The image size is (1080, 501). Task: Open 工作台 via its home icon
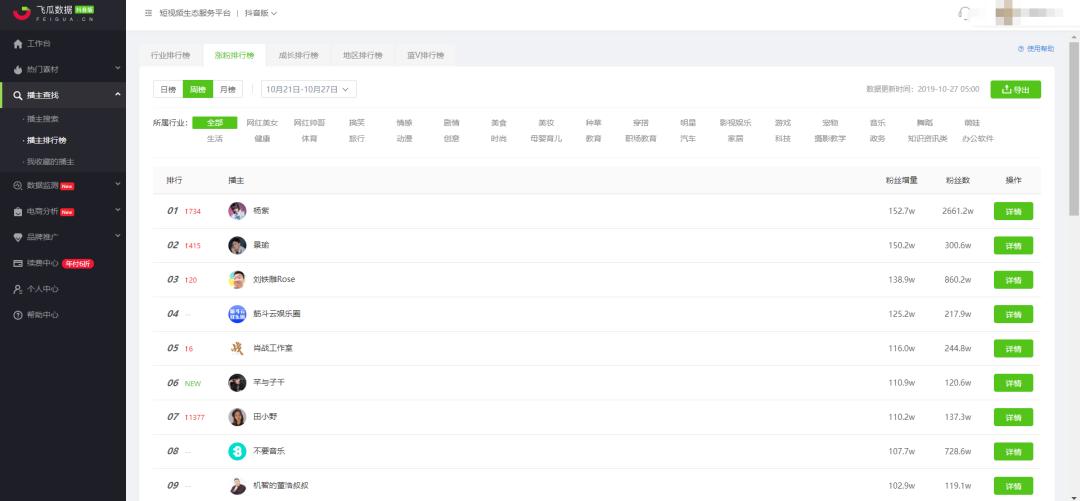click(x=18, y=43)
